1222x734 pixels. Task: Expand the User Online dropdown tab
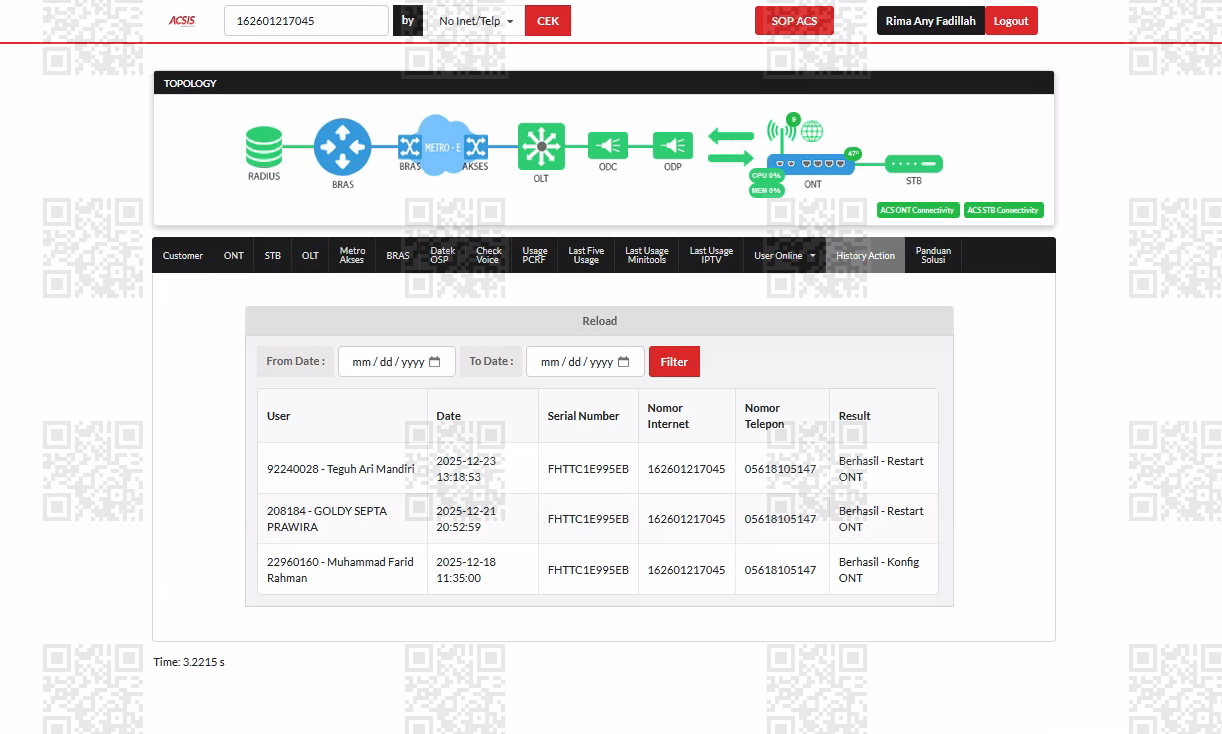pos(784,256)
